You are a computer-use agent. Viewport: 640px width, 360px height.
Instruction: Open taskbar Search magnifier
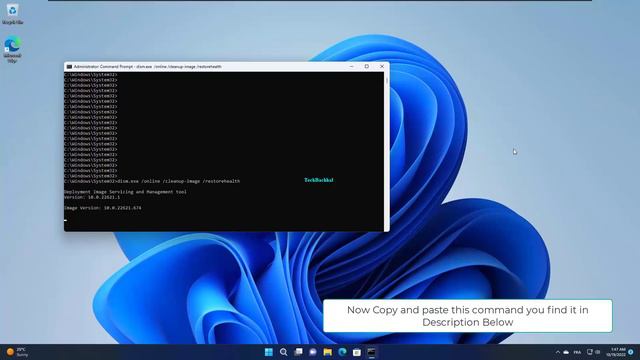tap(283, 352)
